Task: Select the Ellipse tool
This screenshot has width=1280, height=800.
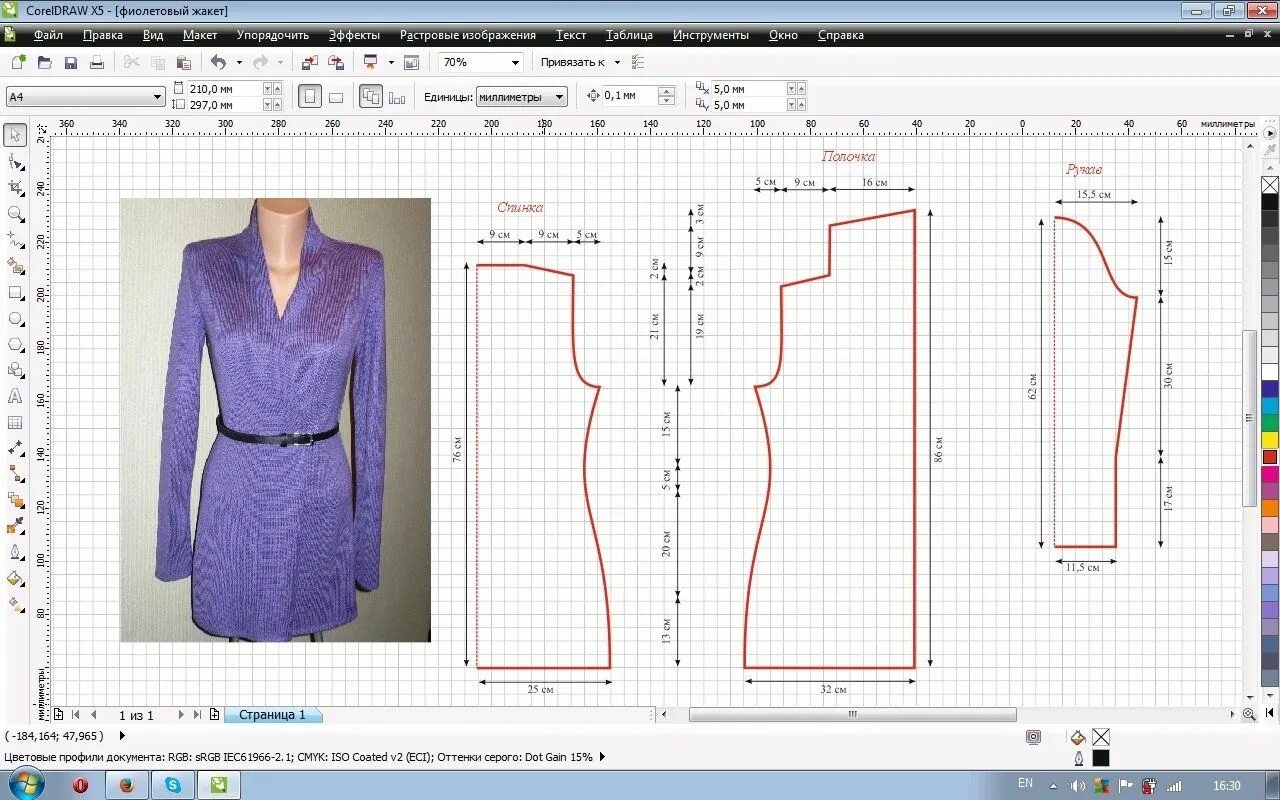Action: pos(15,318)
